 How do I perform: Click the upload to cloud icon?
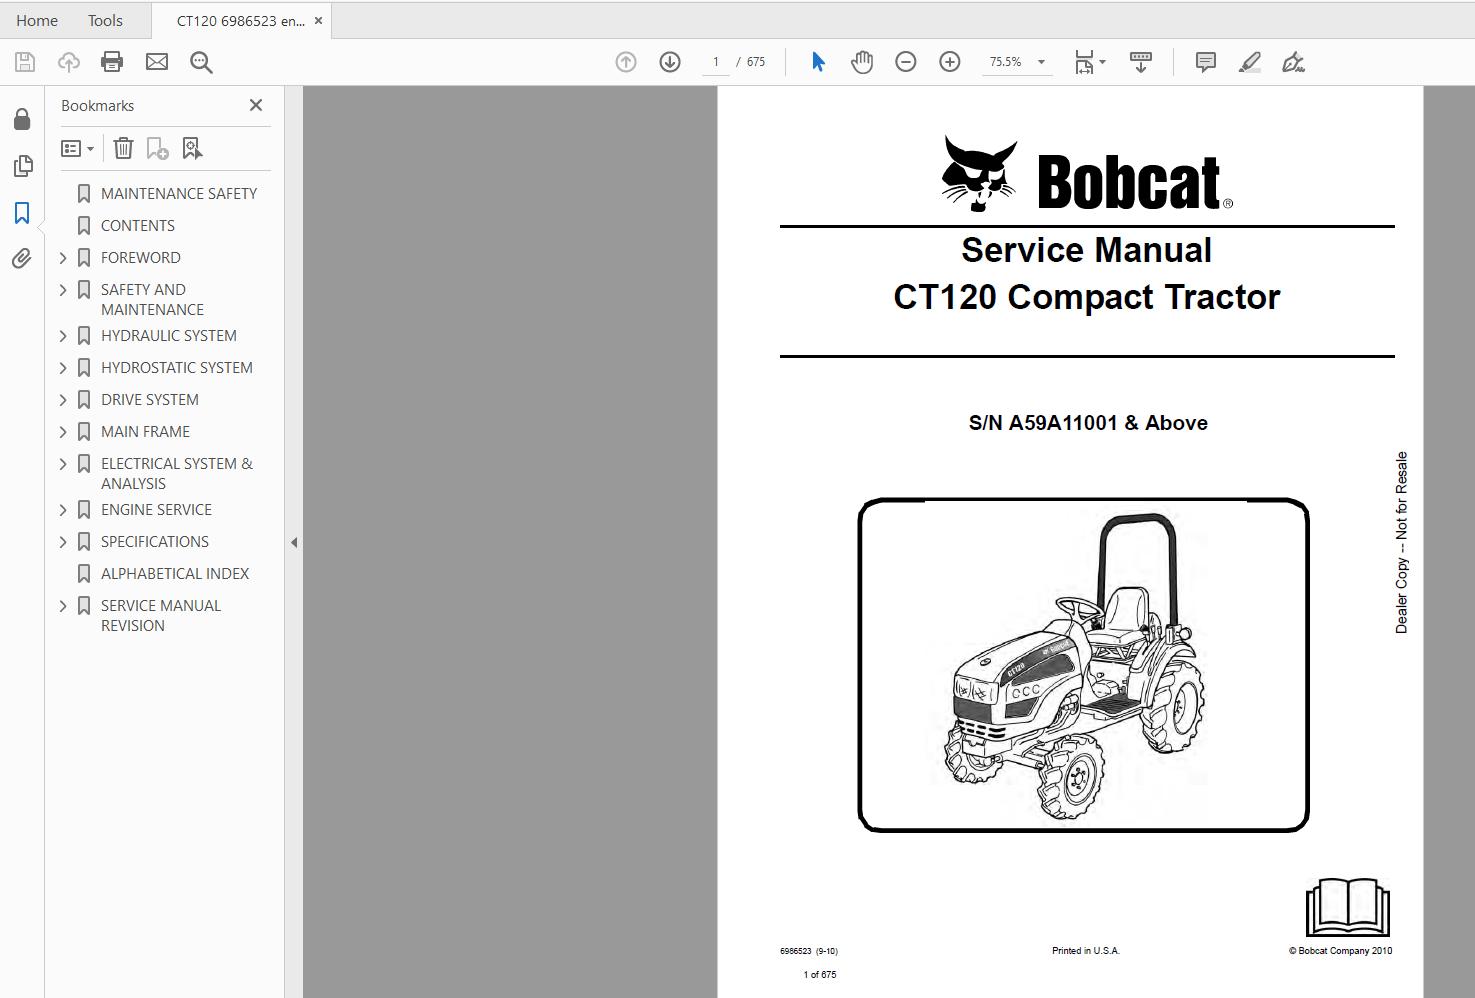(x=68, y=62)
